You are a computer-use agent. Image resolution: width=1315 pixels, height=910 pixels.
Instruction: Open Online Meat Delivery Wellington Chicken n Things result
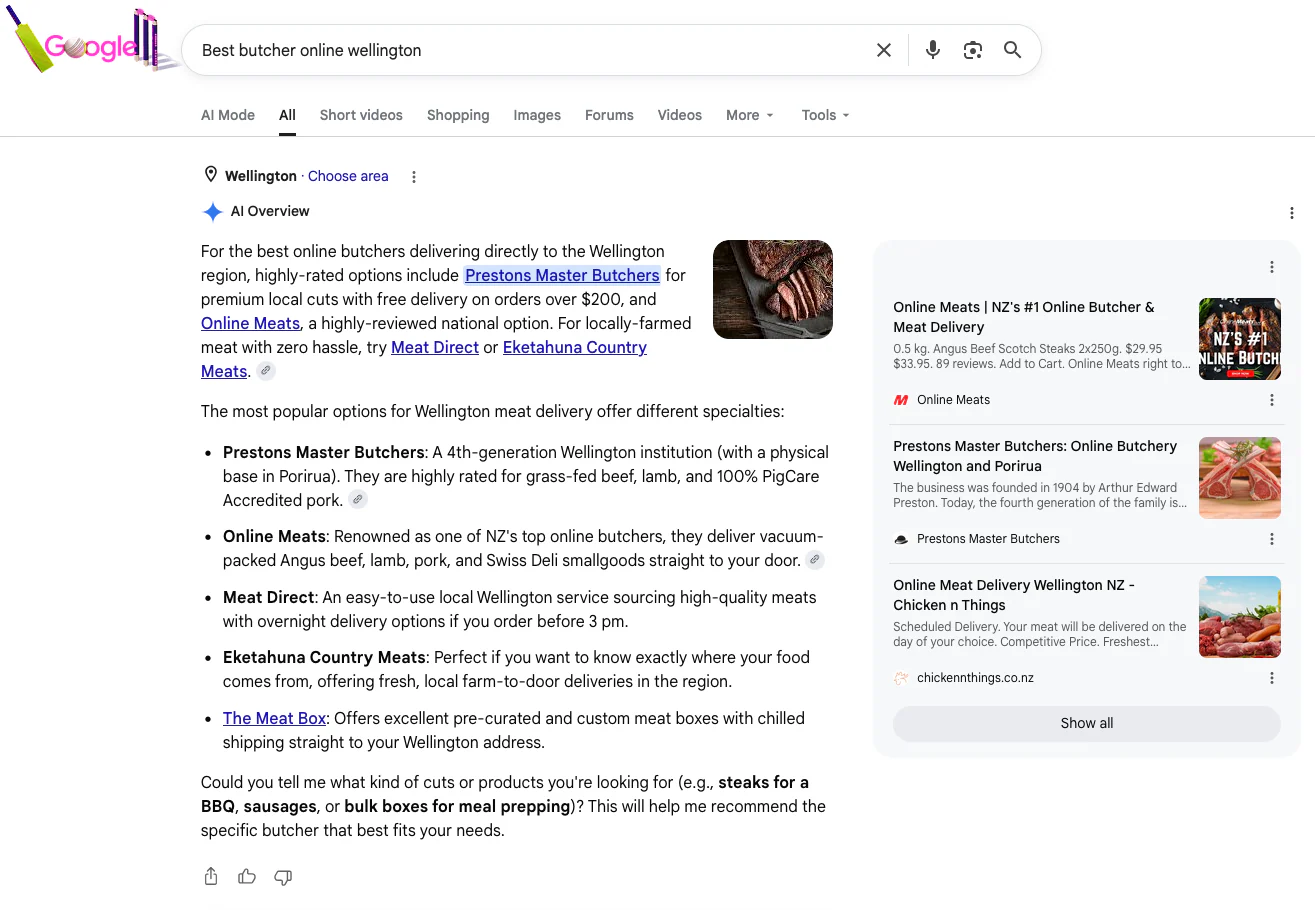click(1014, 595)
